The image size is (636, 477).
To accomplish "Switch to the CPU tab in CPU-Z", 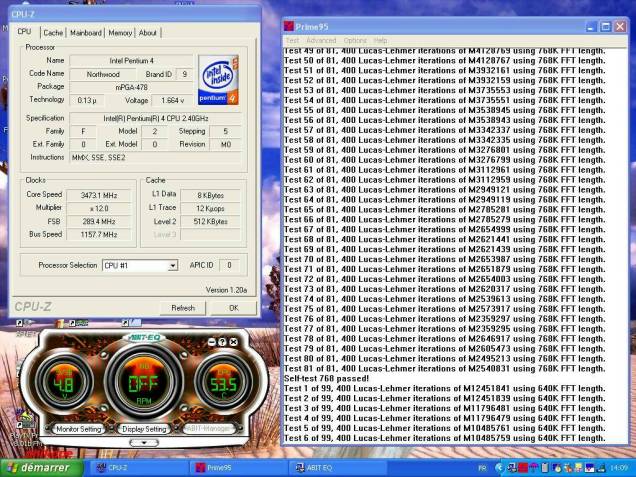I will 24,32.
